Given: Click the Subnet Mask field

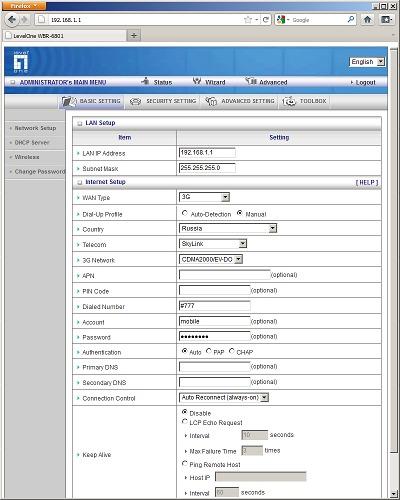Looking at the screenshot, I should pyautogui.click(x=207, y=168).
